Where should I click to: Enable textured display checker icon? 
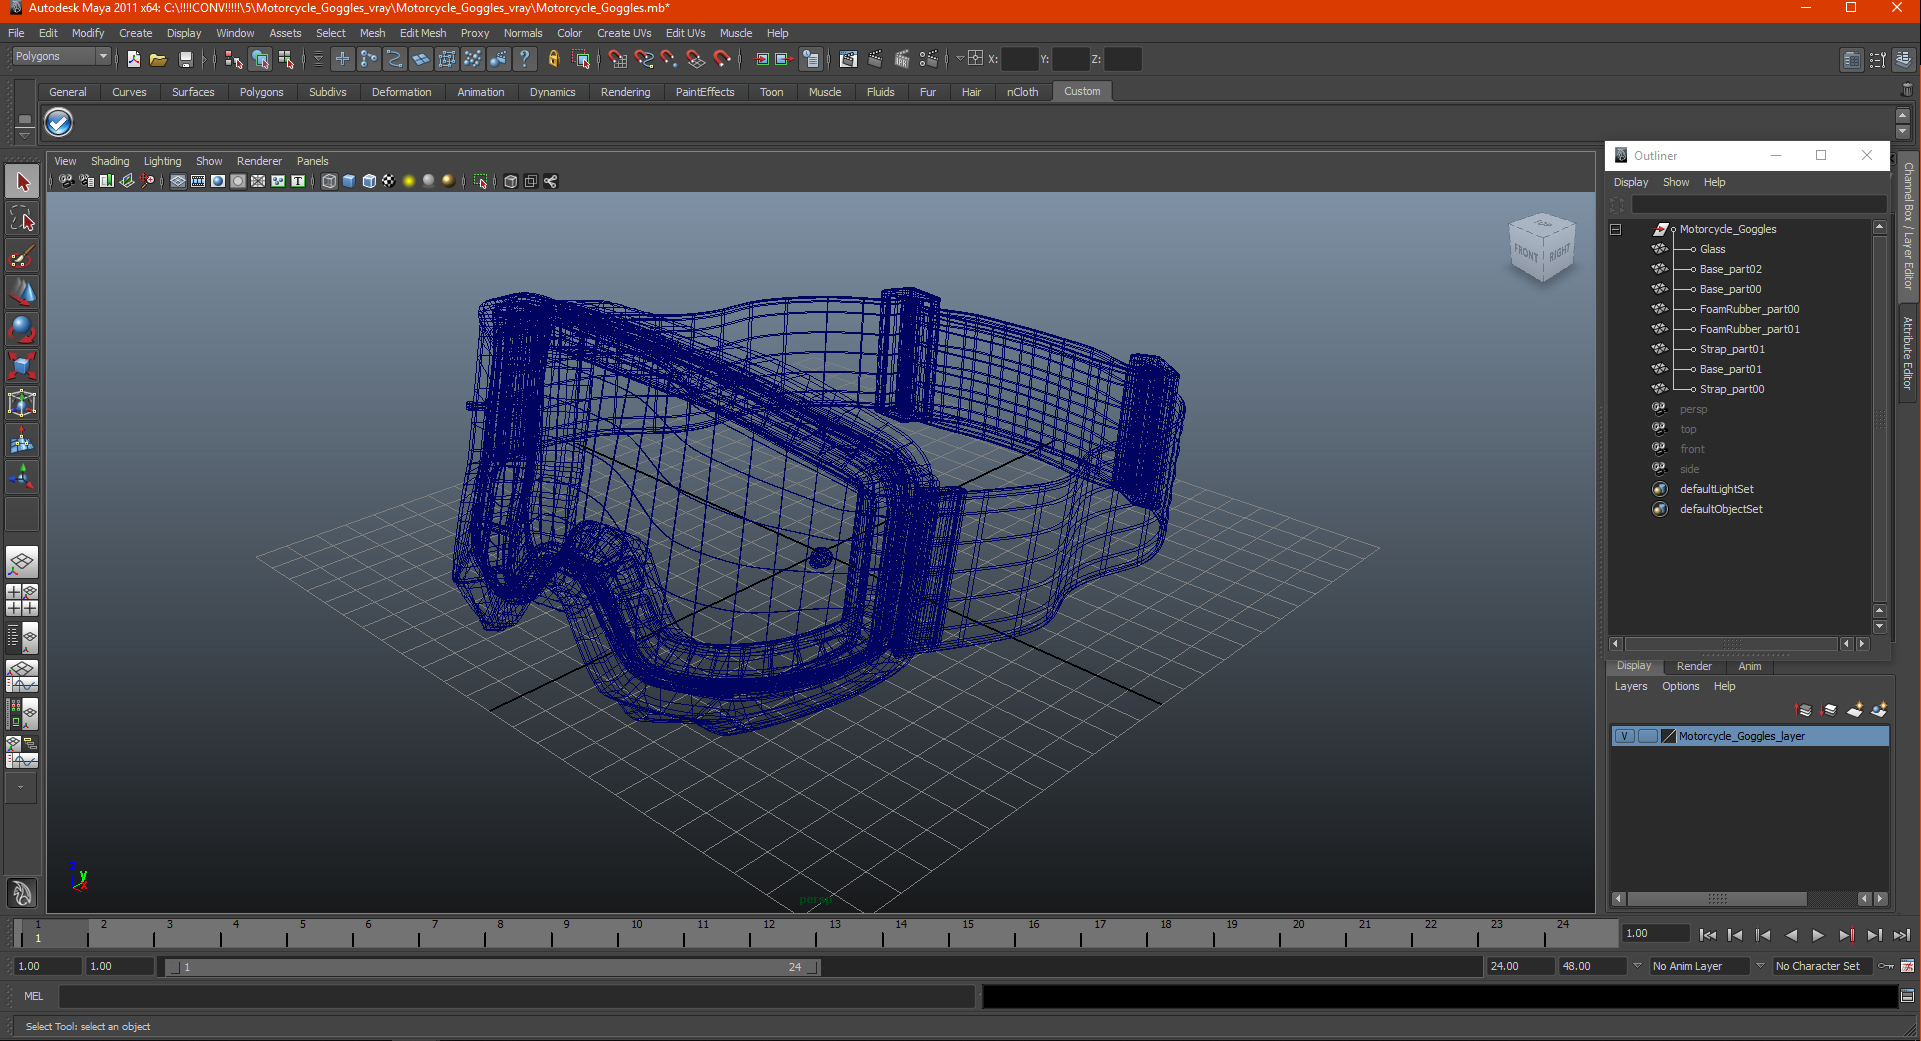tap(389, 181)
